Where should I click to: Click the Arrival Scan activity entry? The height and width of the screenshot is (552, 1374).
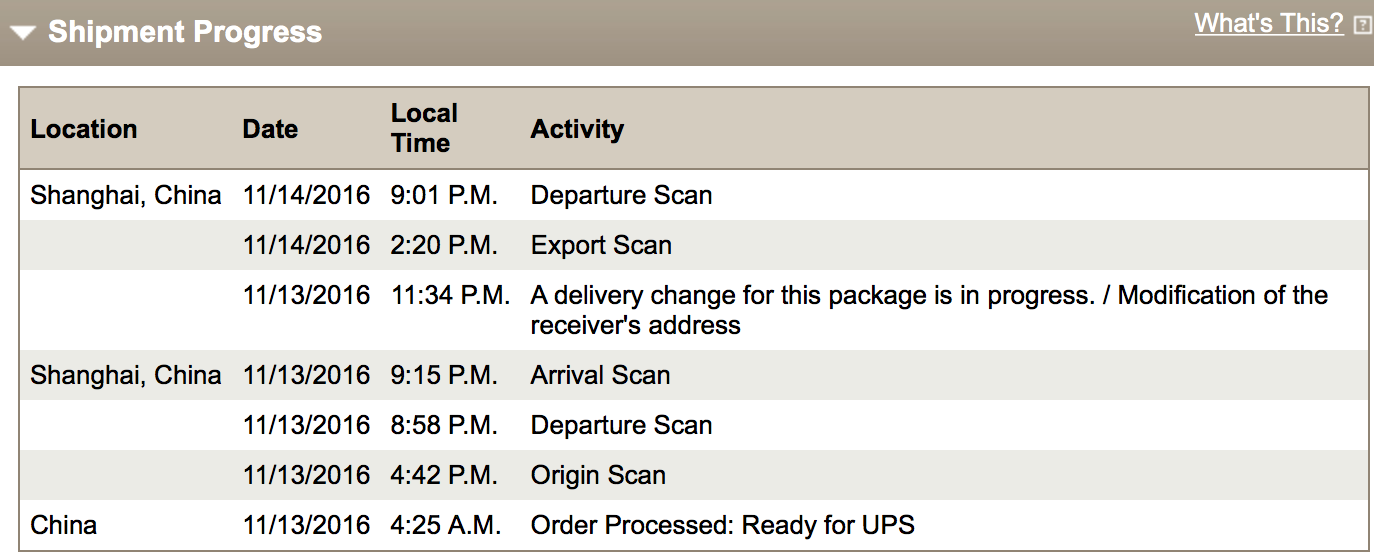(600, 375)
